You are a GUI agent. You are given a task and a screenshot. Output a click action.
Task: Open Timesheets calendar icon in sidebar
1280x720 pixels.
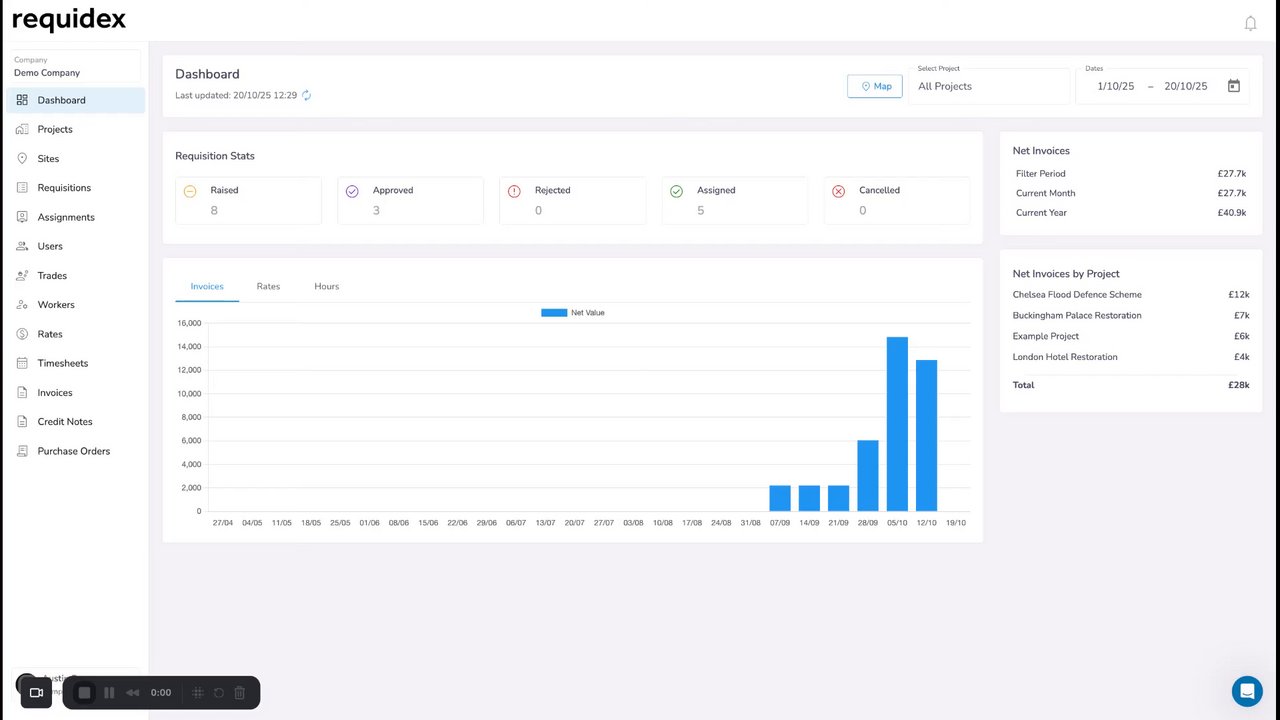(x=22, y=363)
